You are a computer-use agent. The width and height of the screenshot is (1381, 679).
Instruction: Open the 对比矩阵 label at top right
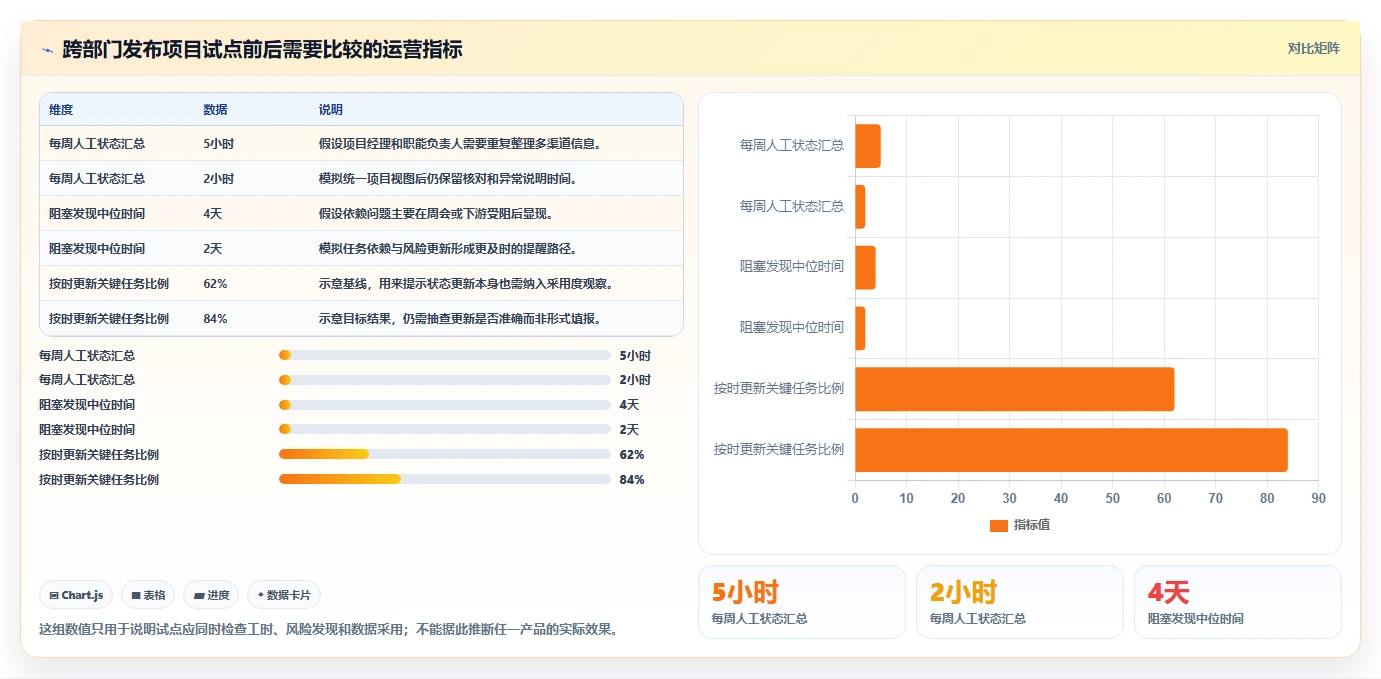(1313, 48)
